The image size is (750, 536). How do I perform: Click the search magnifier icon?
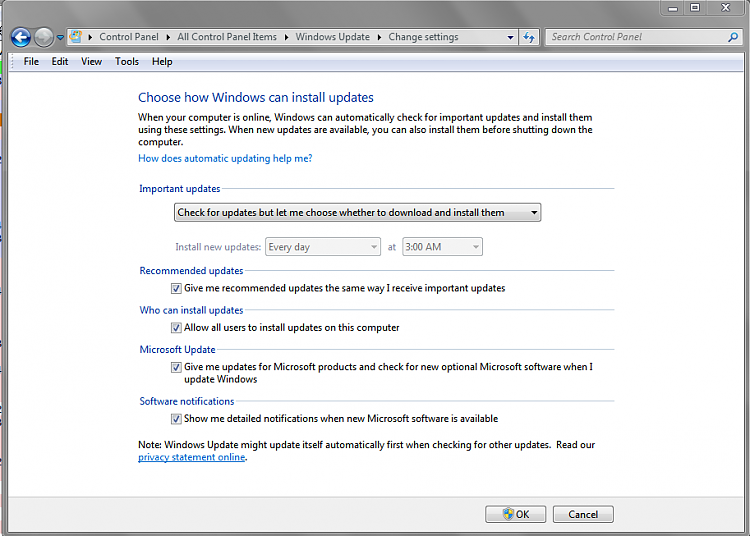(733, 37)
